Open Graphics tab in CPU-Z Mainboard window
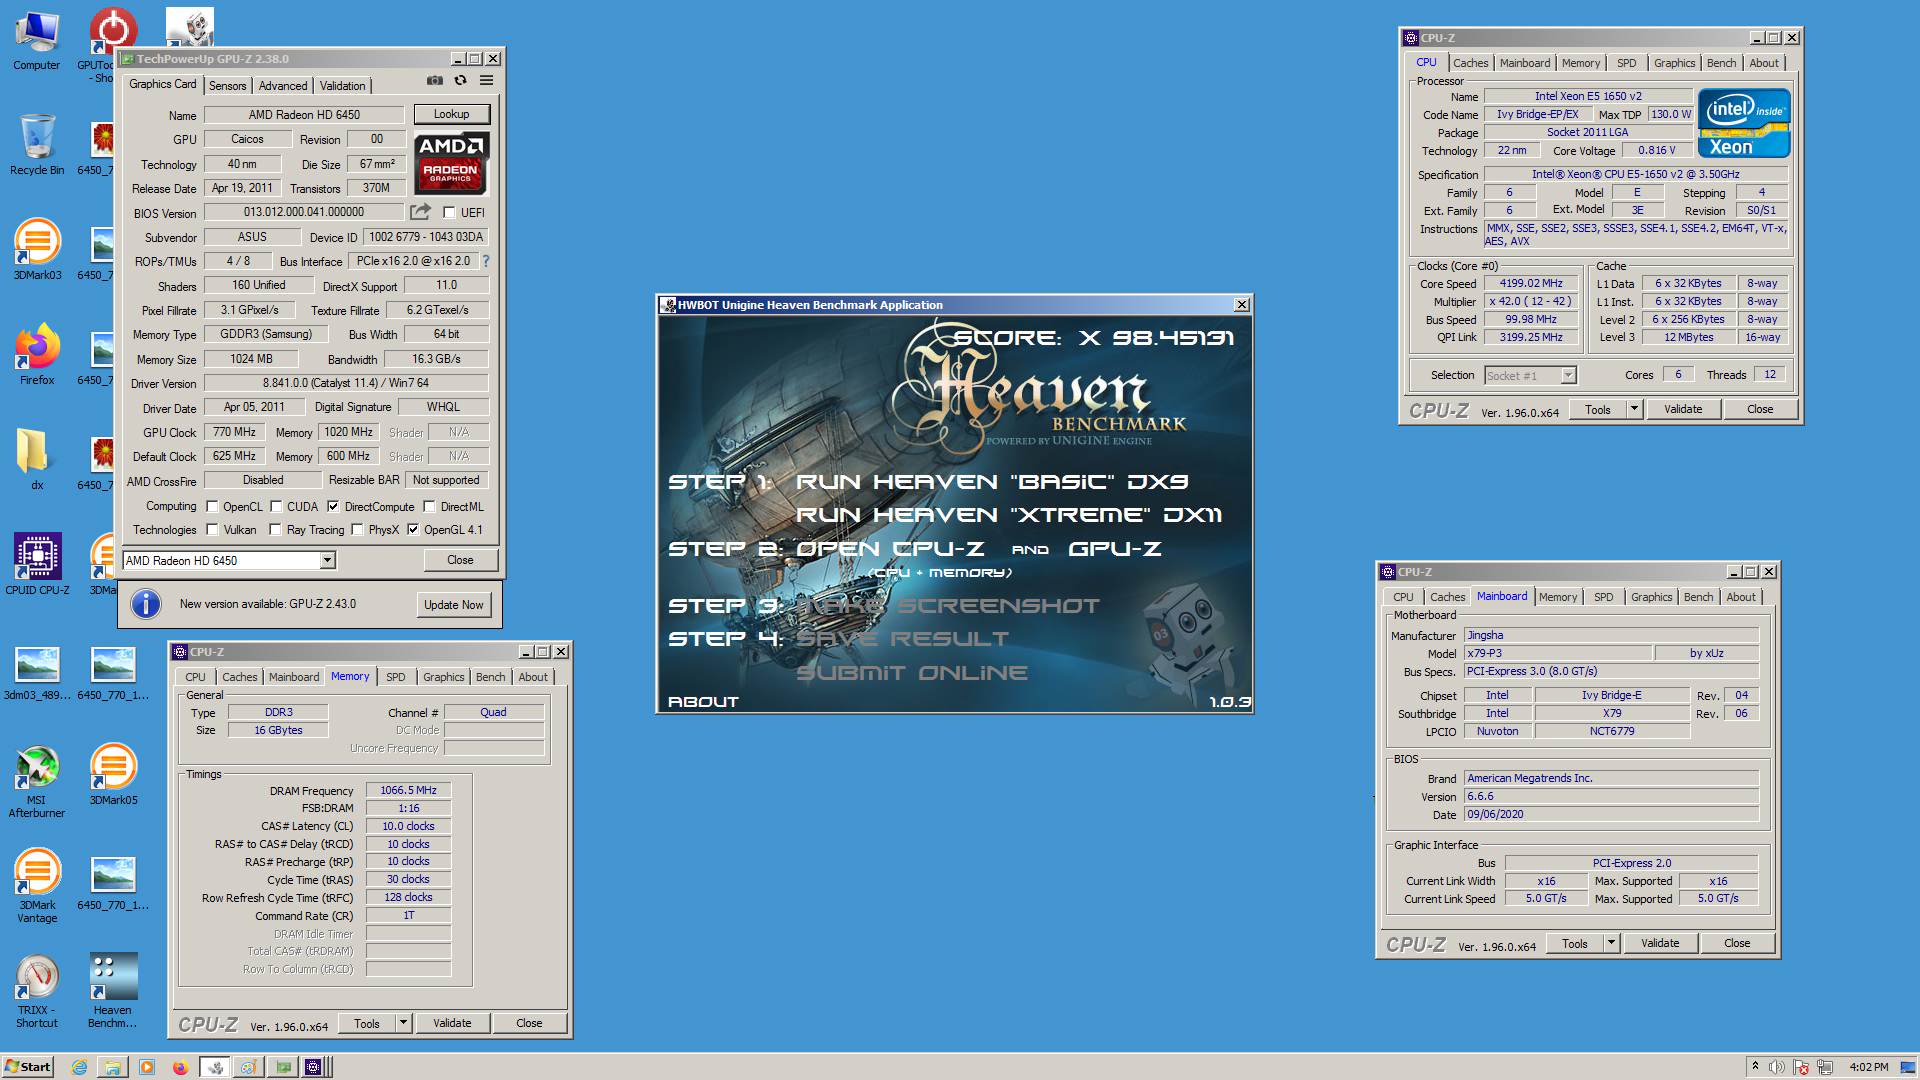This screenshot has width=1920, height=1080. pos(1651,597)
